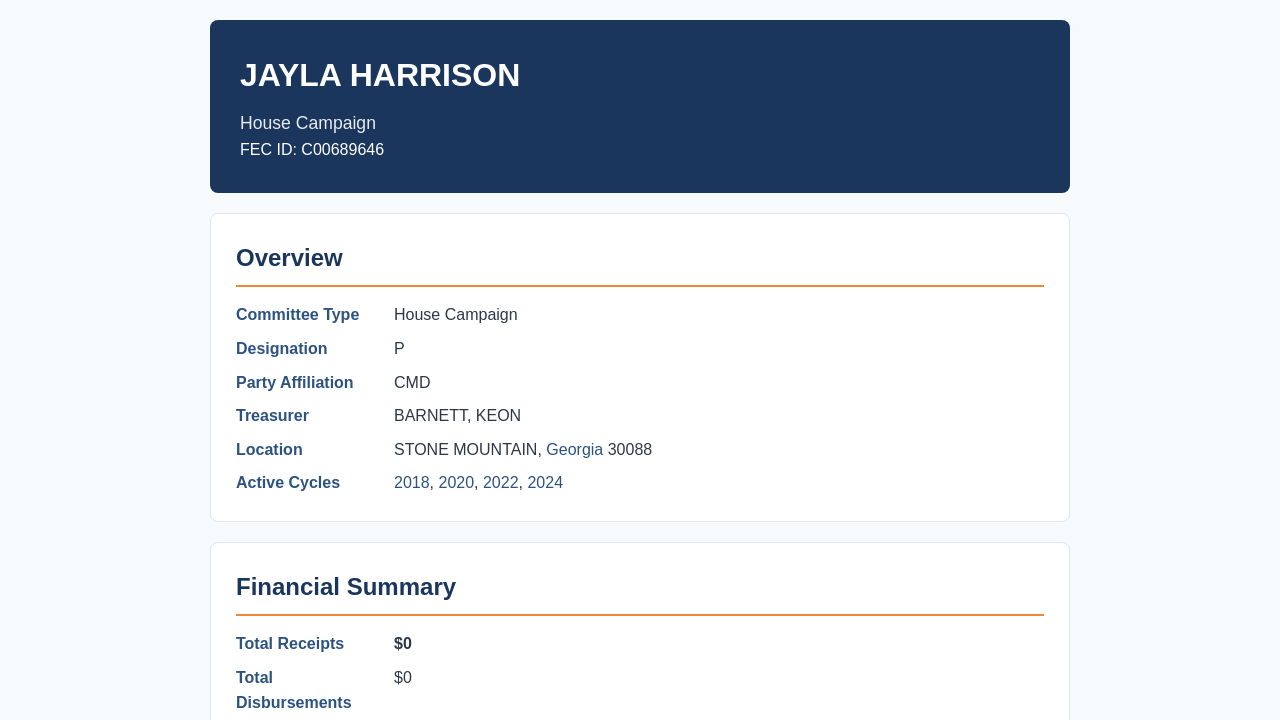Click the Overview section heading
1280x720 pixels.
pyautogui.click(x=289, y=258)
